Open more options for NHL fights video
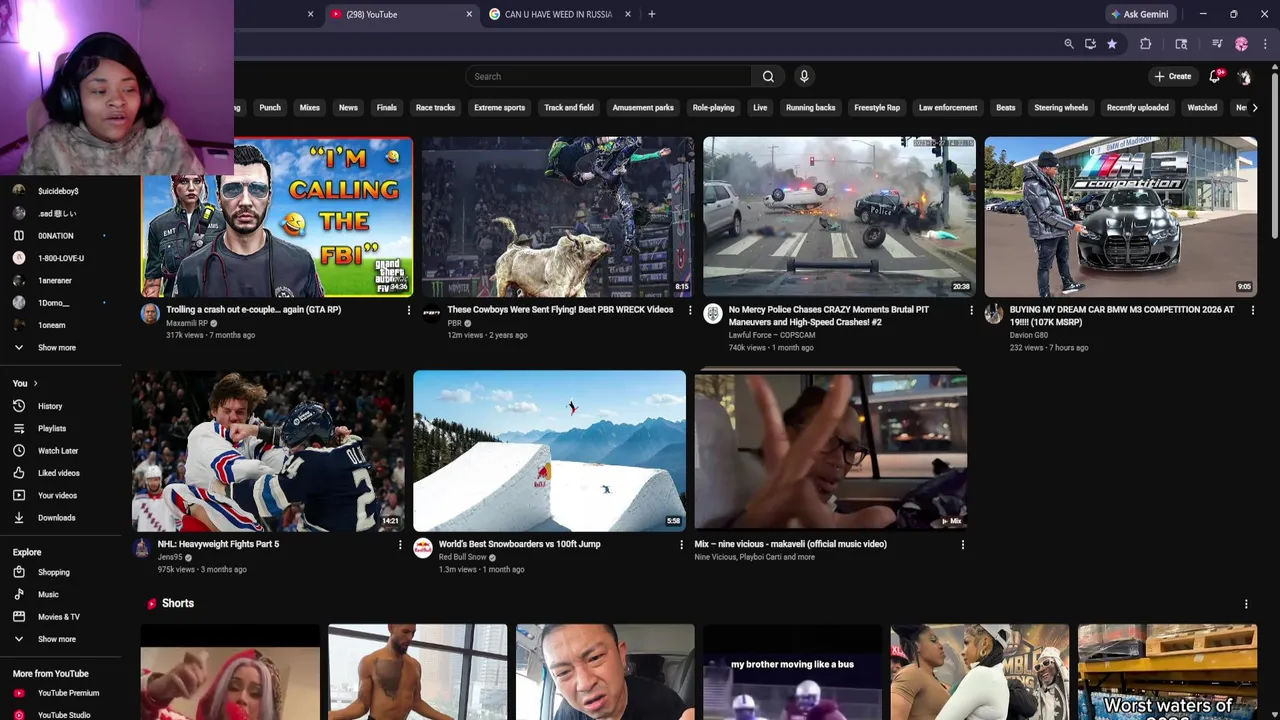 [400, 545]
